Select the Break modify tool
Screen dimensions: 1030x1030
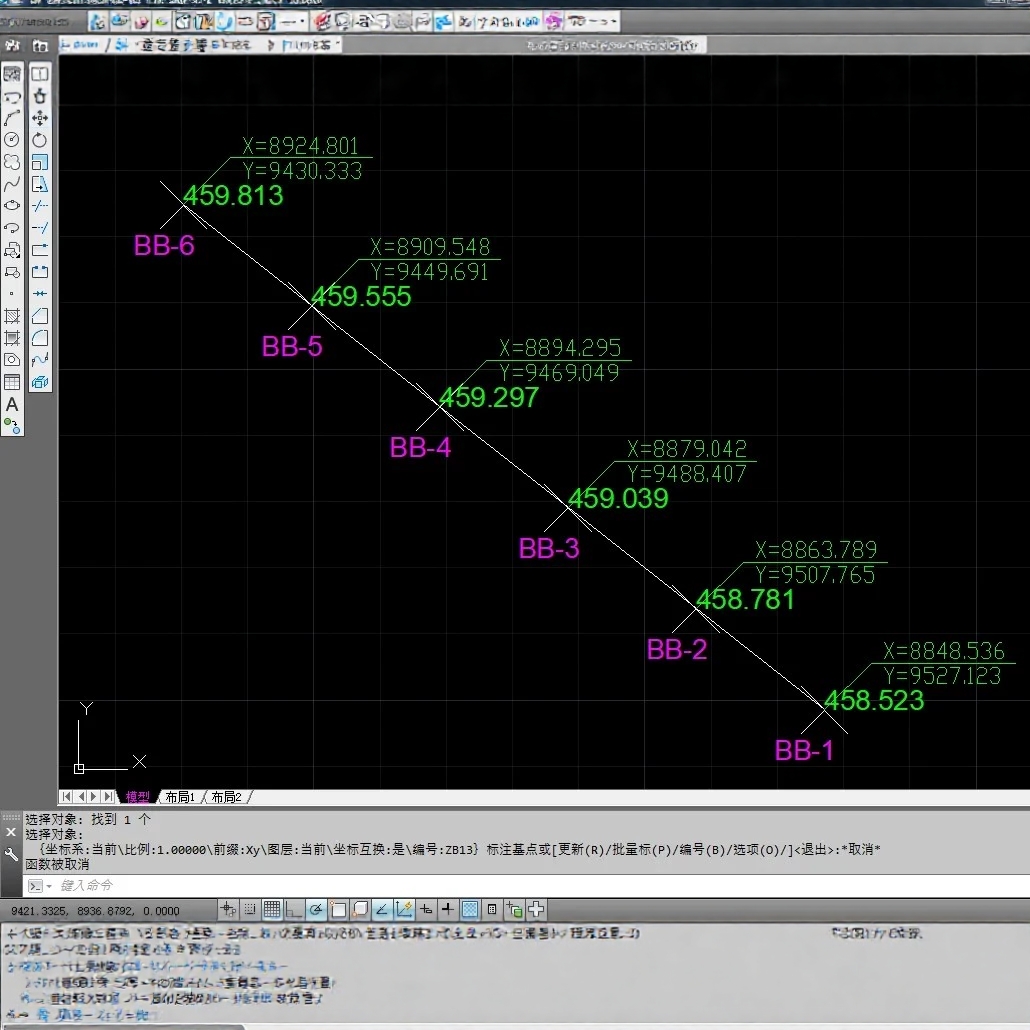pos(40,272)
